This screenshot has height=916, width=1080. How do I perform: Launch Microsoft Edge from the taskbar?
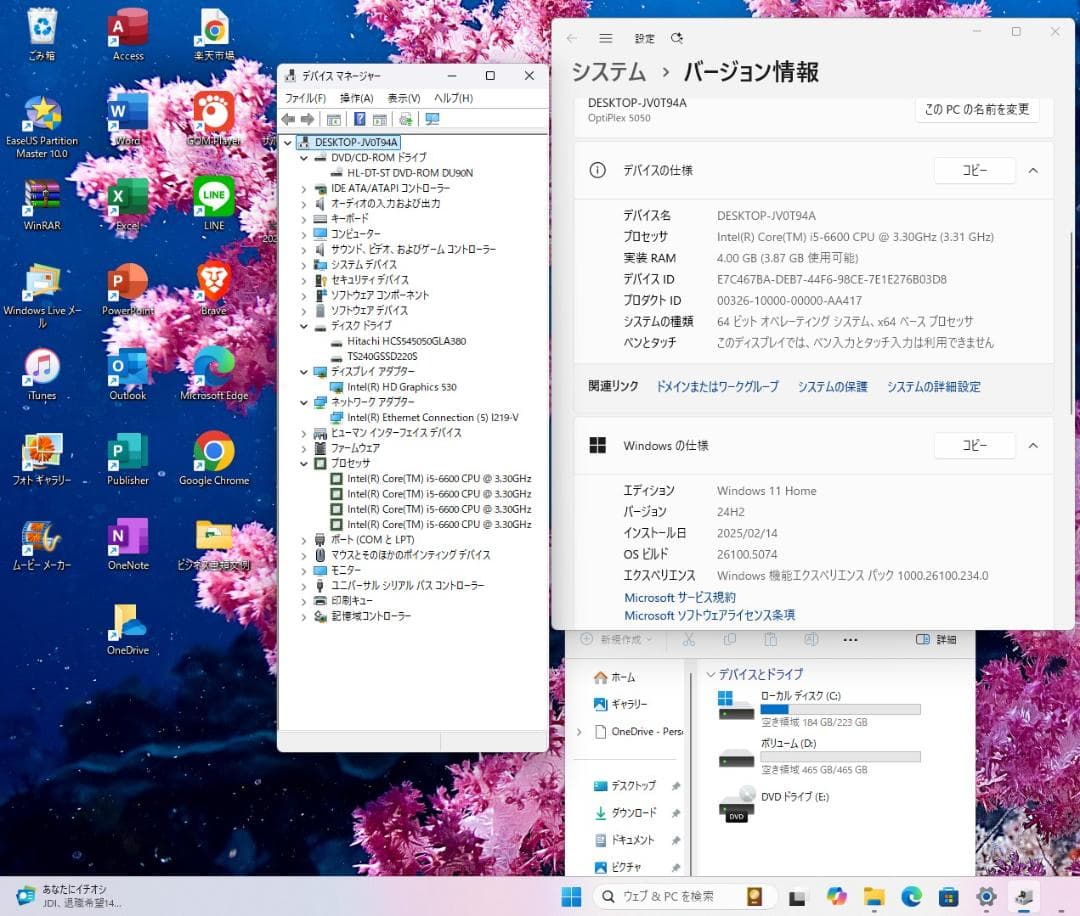pos(911,897)
